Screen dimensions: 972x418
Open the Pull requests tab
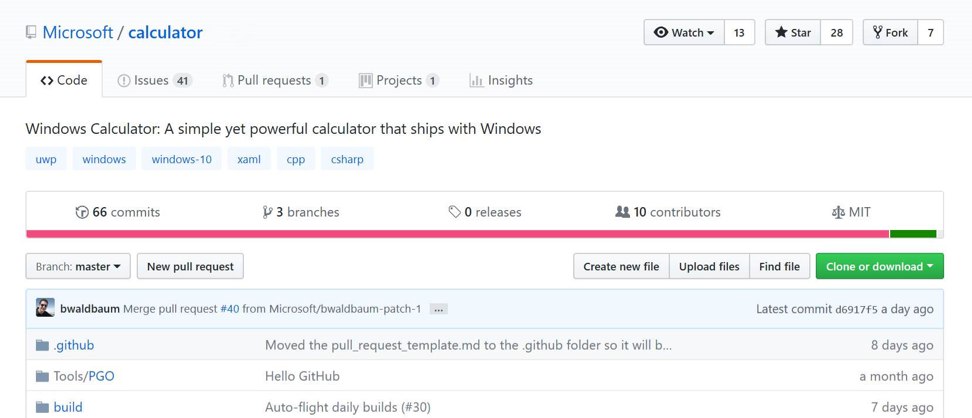[275, 80]
